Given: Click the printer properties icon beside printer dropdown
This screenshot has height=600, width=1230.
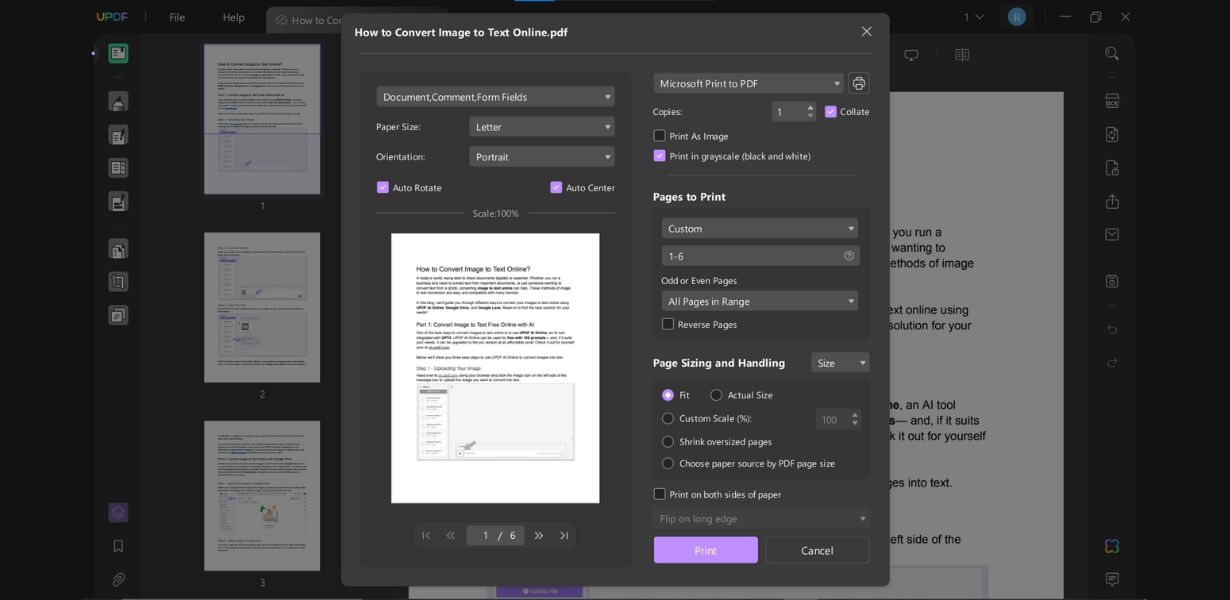Looking at the screenshot, I should coord(859,83).
